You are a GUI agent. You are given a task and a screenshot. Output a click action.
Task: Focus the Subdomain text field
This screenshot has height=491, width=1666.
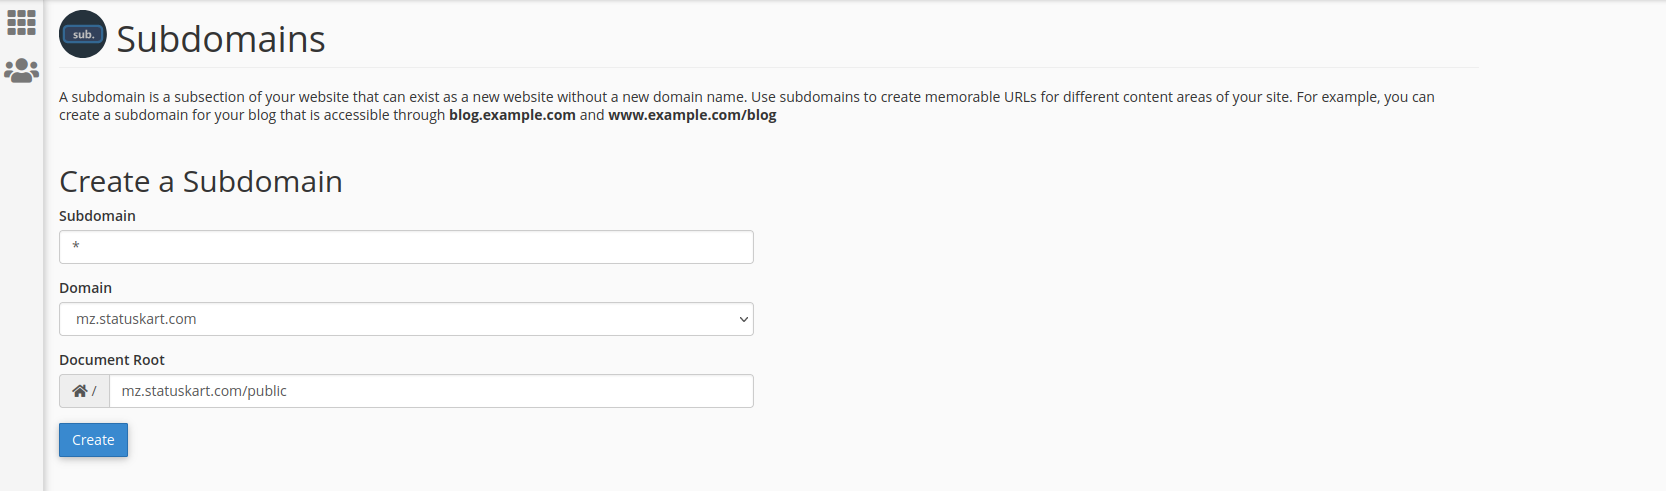(406, 247)
